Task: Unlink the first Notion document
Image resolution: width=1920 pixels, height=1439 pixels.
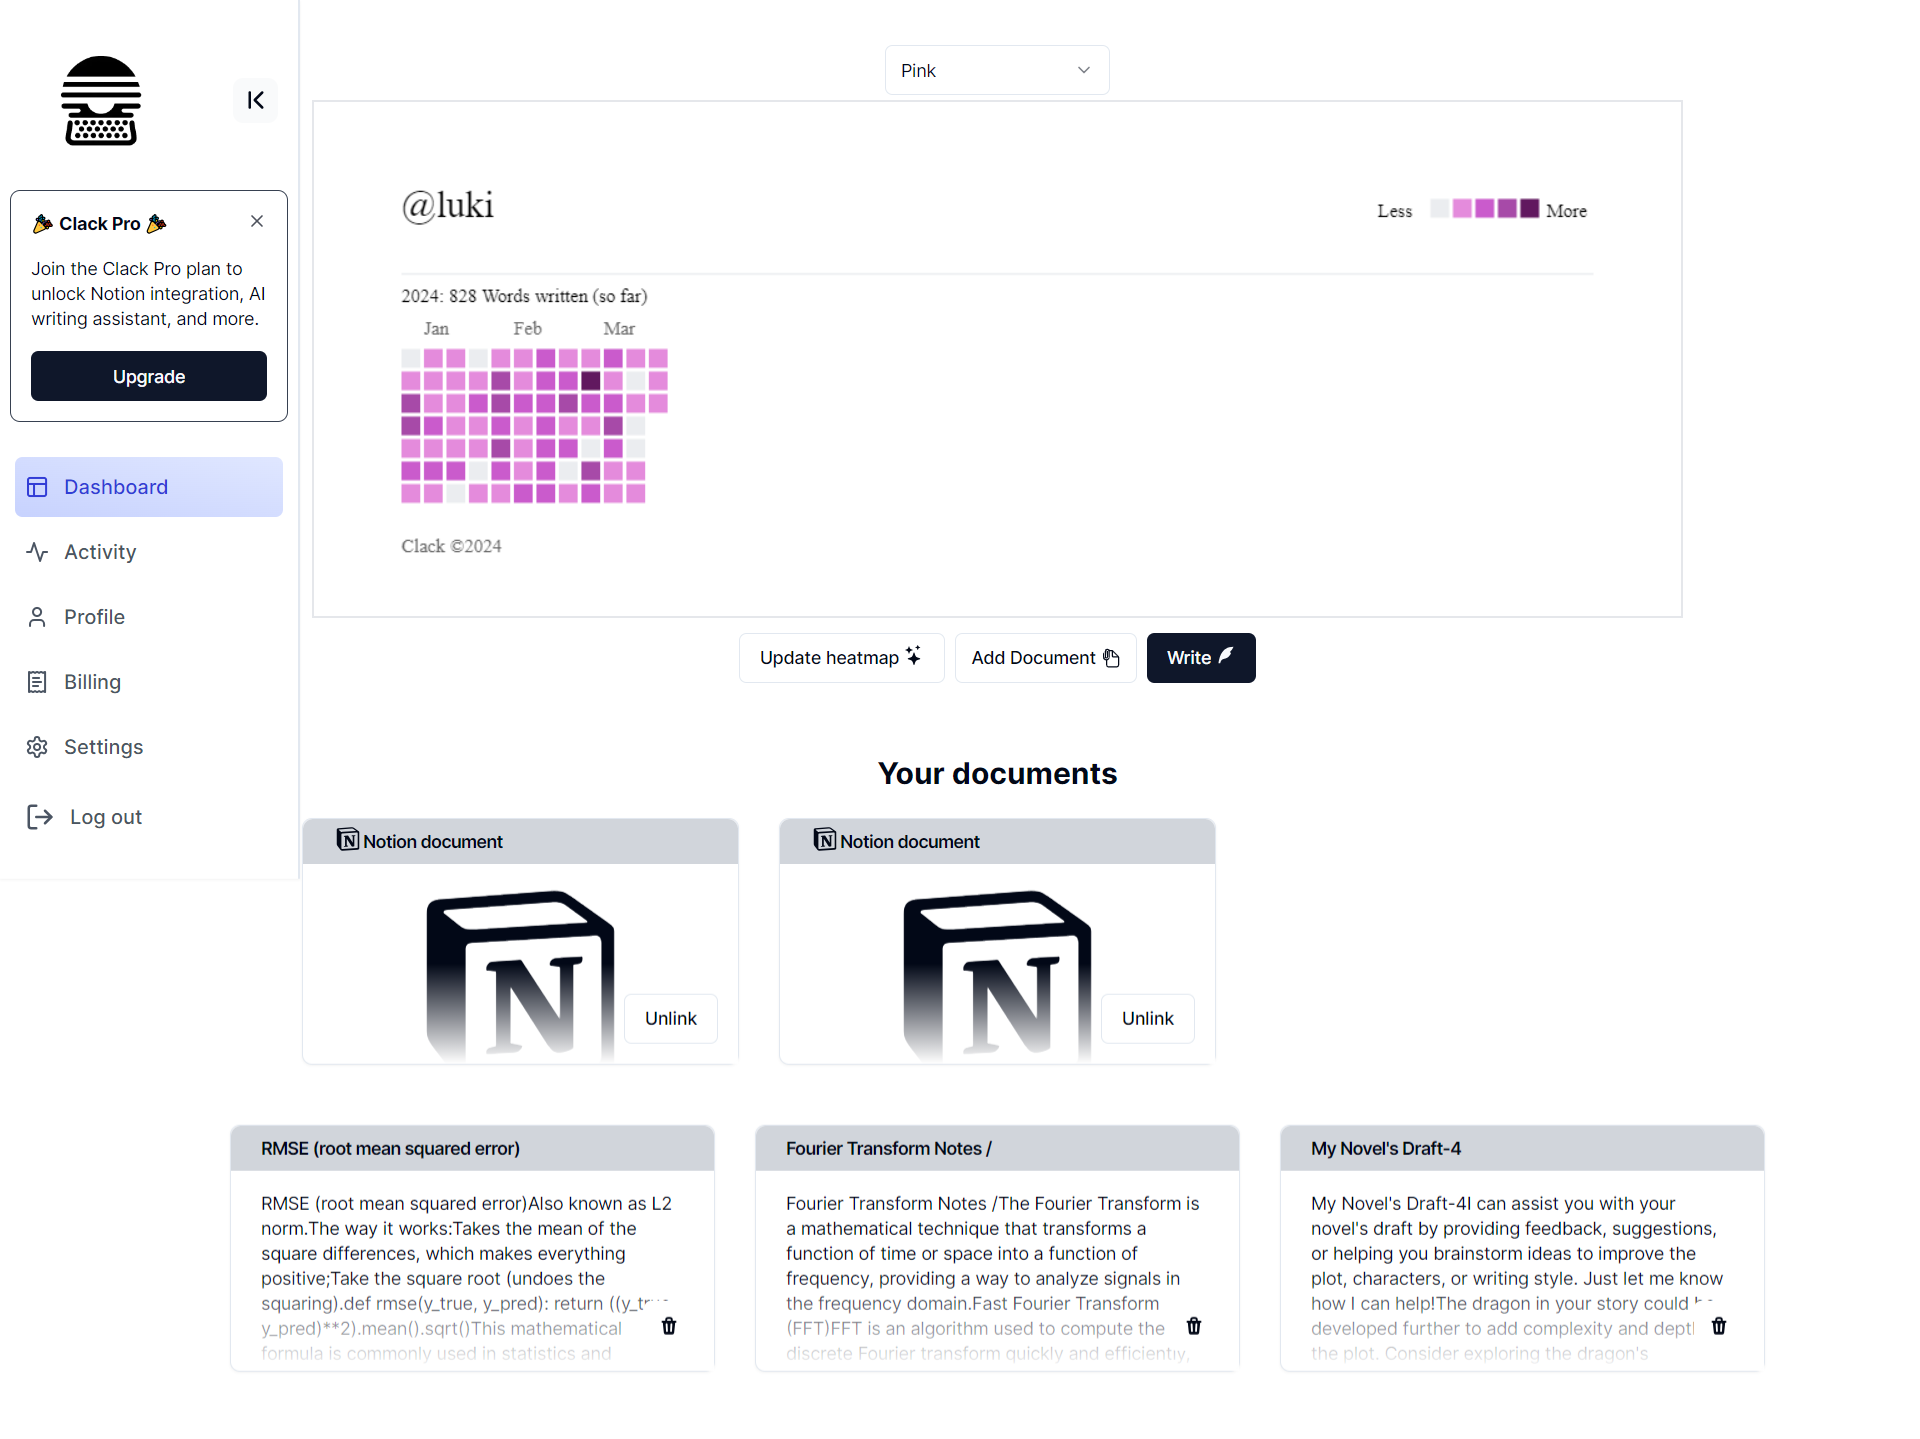Action: click(670, 1018)
